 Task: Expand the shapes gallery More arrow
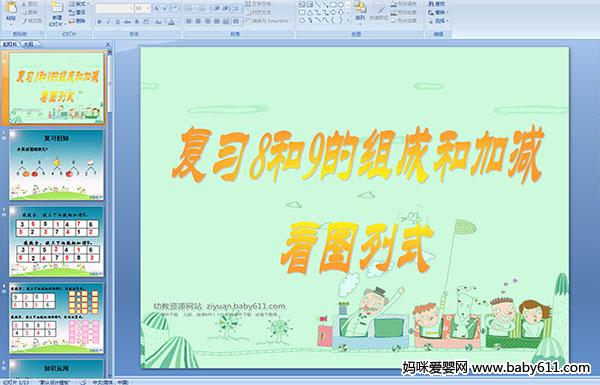click(348, 21)
